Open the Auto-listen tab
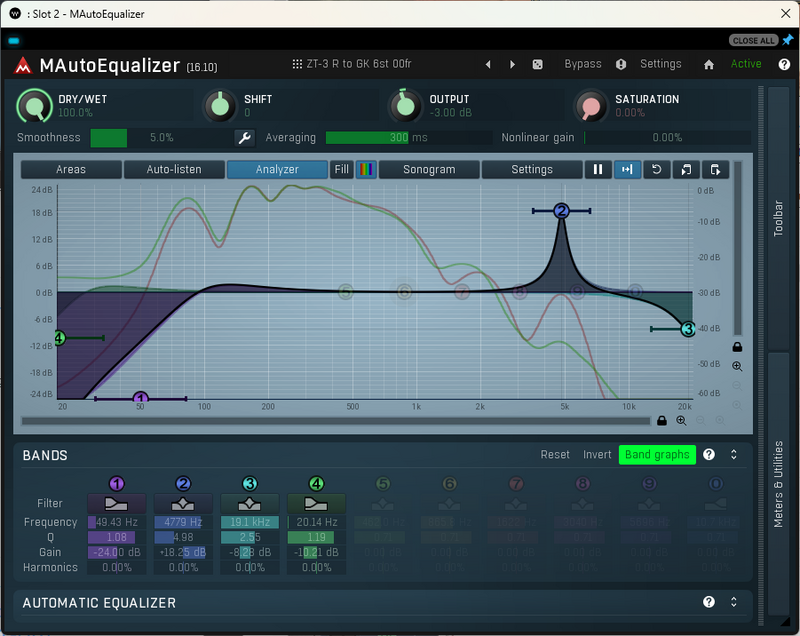The height and width of the screenshot is (636, 800). [x=174, y=169]
